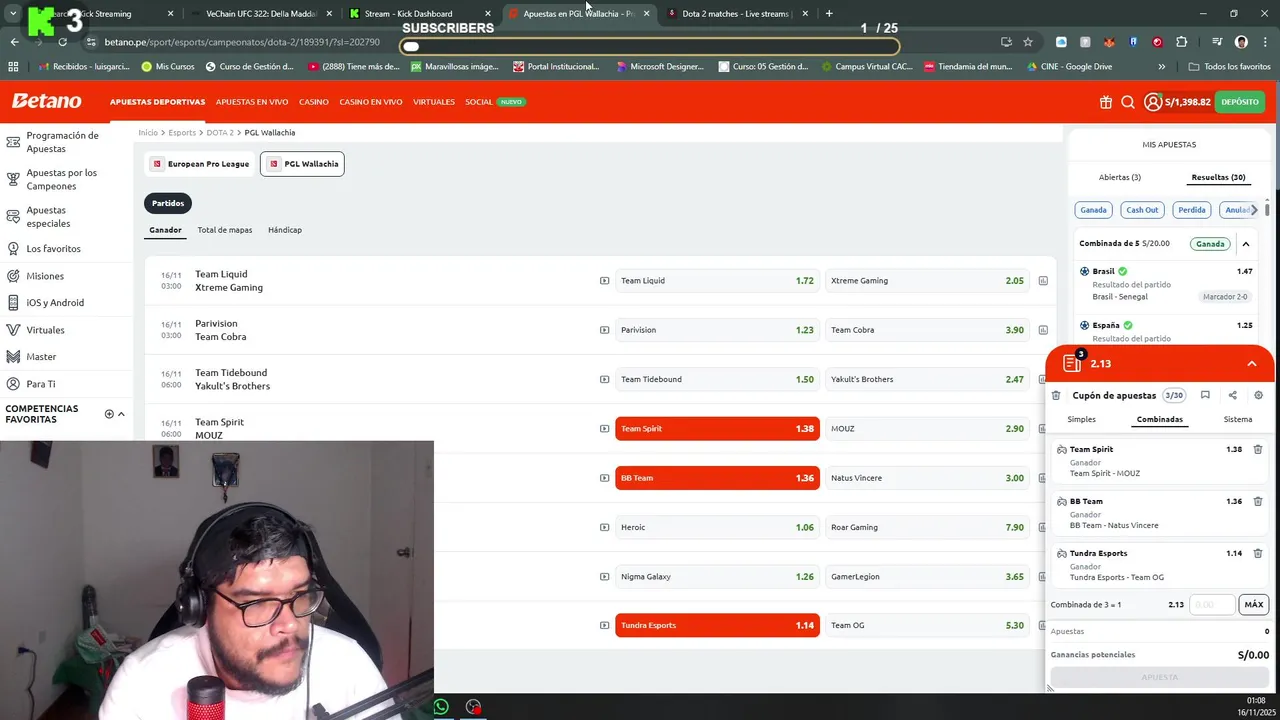Open live stream icon for Team Liquid match

[x=604, y=281]
